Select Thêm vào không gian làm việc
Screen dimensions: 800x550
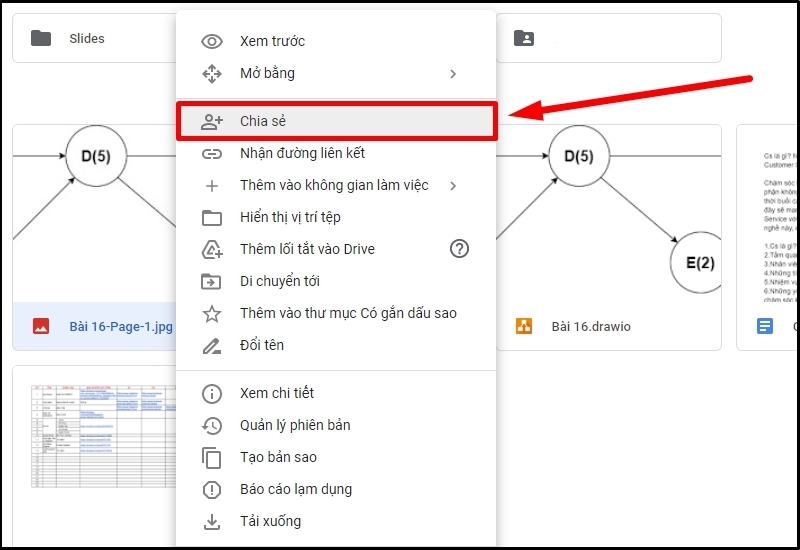tap(336, 186)
